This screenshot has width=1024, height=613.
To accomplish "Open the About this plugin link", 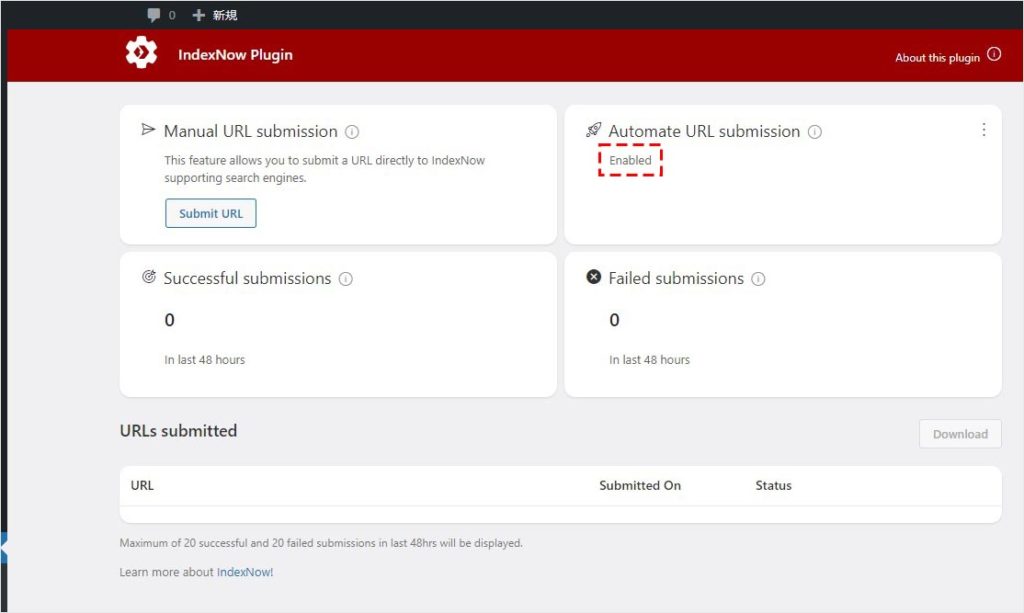I will point(937,58).
